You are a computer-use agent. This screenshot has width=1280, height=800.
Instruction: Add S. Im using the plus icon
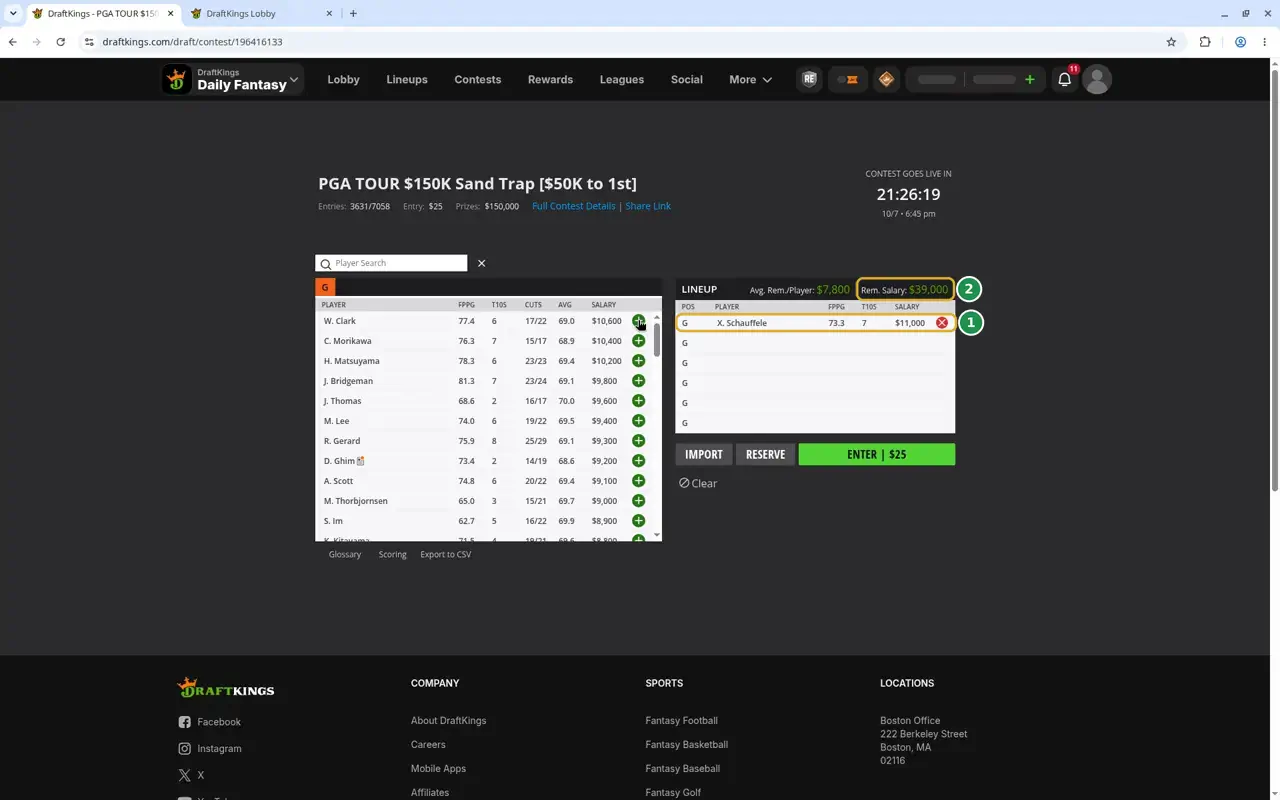pyautogui.click(x=638, y=521)
